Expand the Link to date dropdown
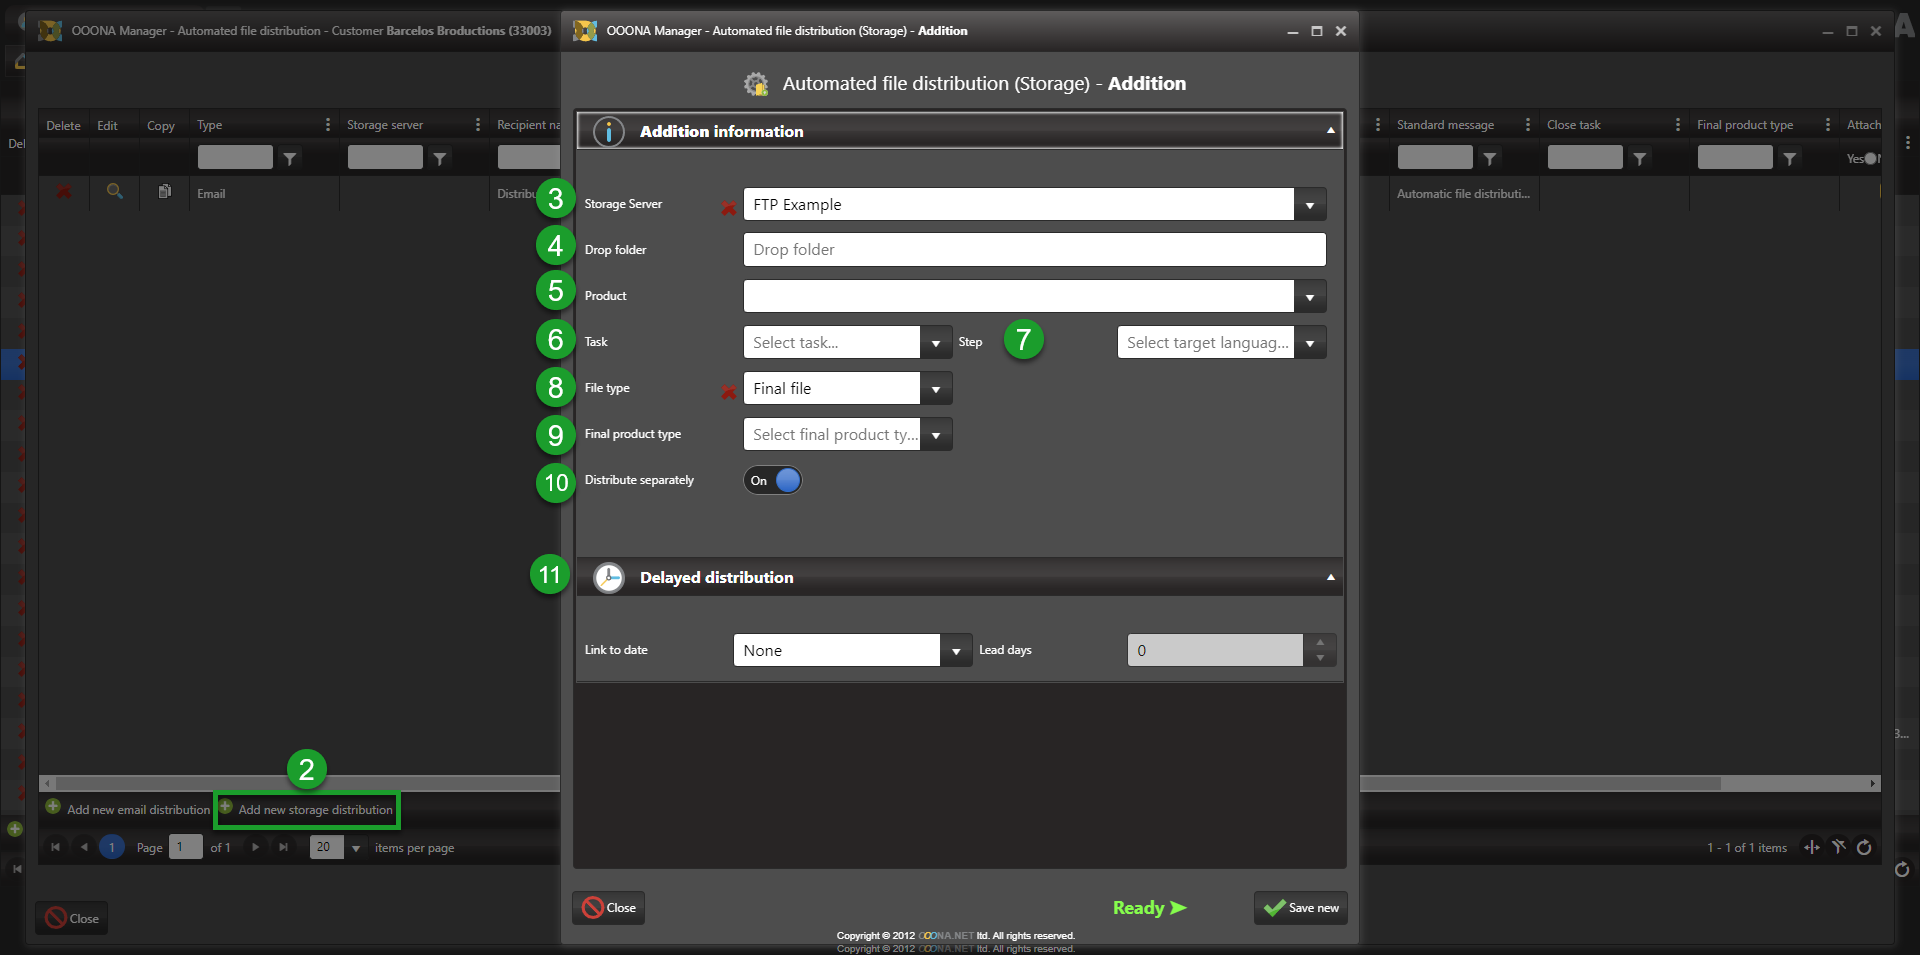This screenshot has width=1920, height=955. pos(956,651)
